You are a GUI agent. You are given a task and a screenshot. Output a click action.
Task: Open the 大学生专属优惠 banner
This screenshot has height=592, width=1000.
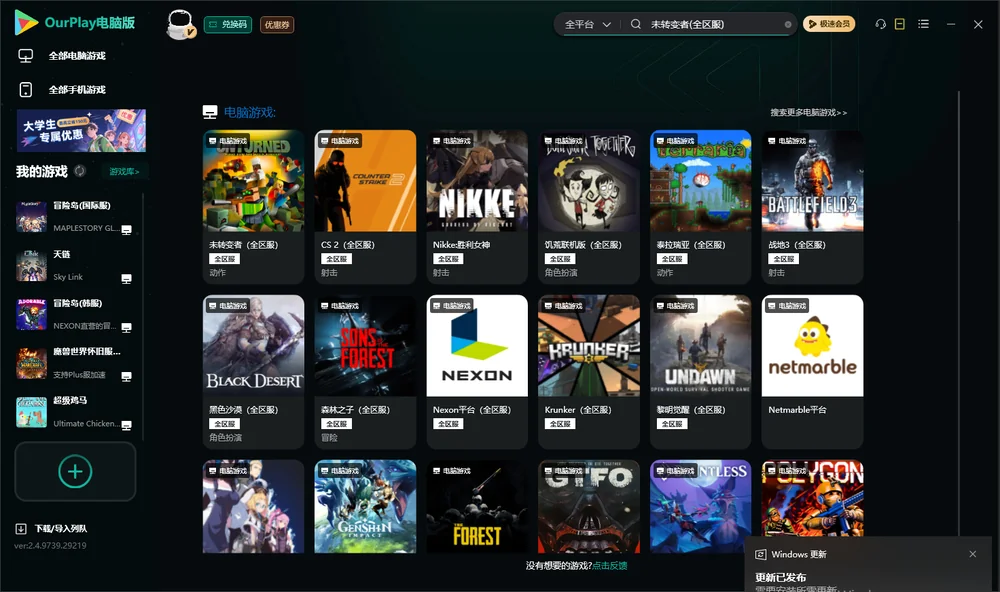82,130
